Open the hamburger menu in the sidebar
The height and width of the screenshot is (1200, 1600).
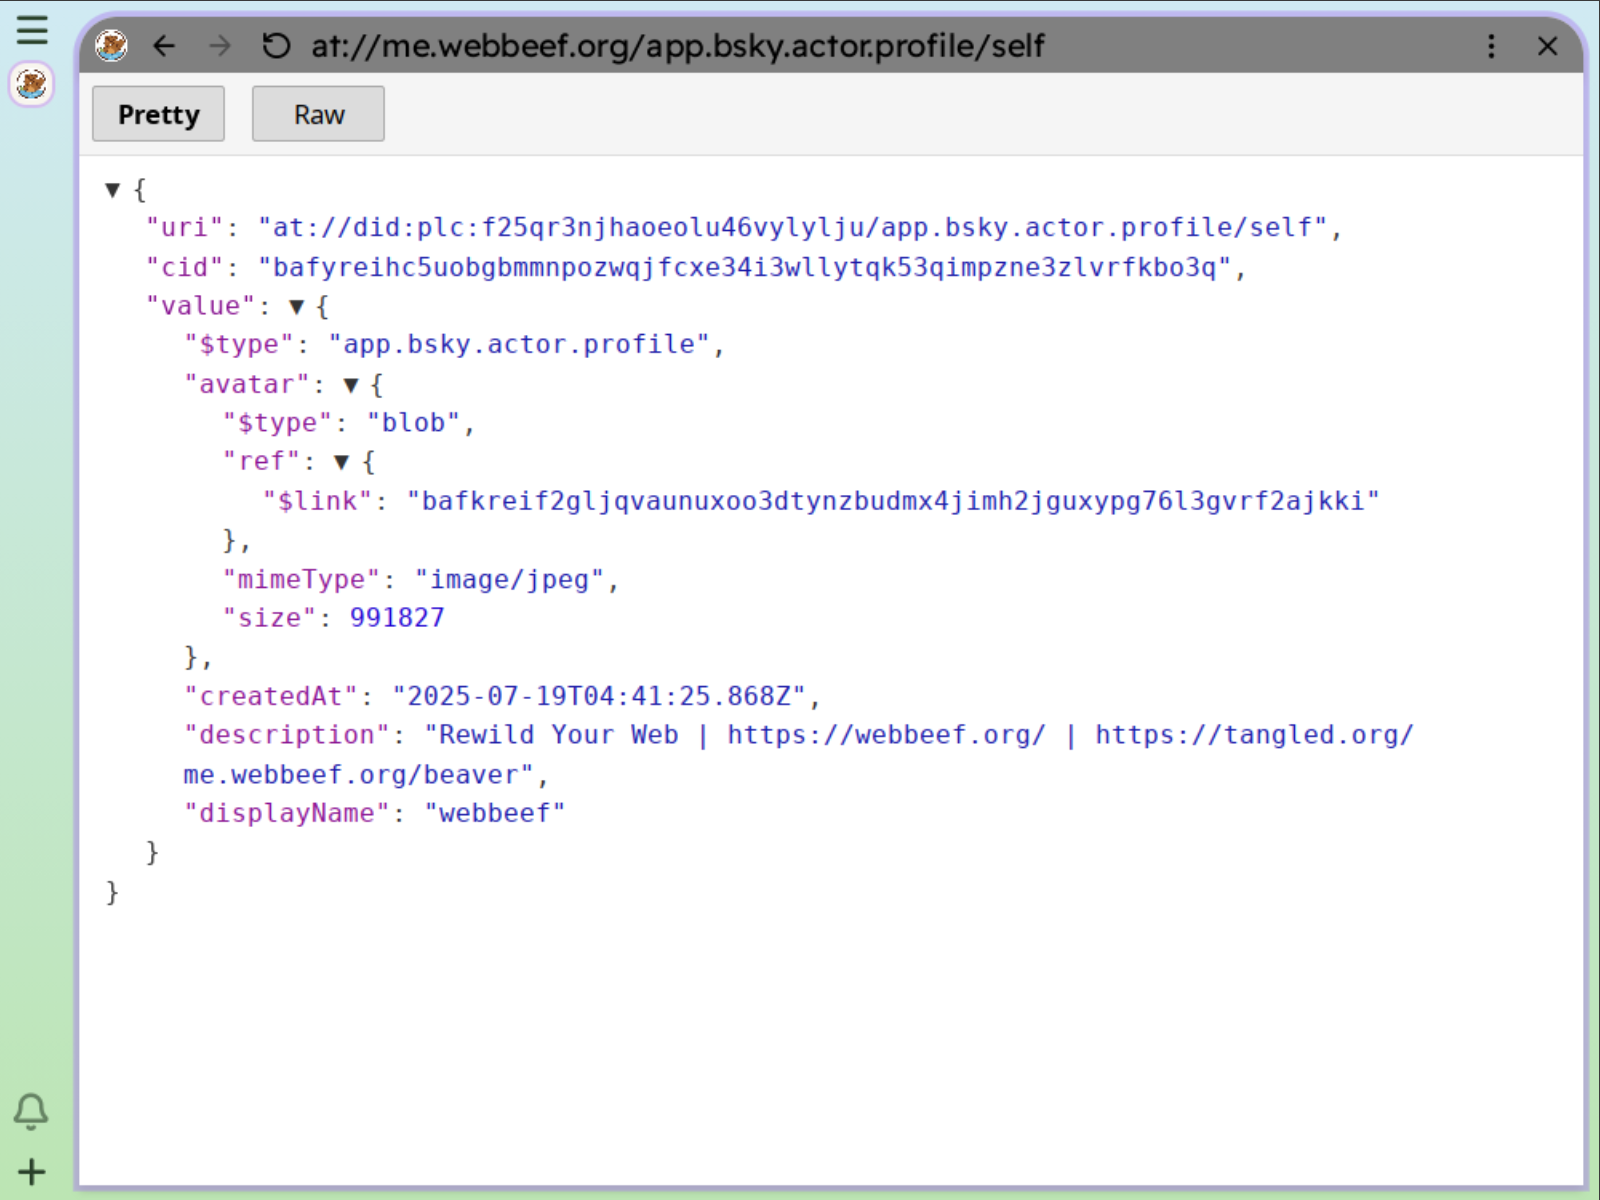32,30
